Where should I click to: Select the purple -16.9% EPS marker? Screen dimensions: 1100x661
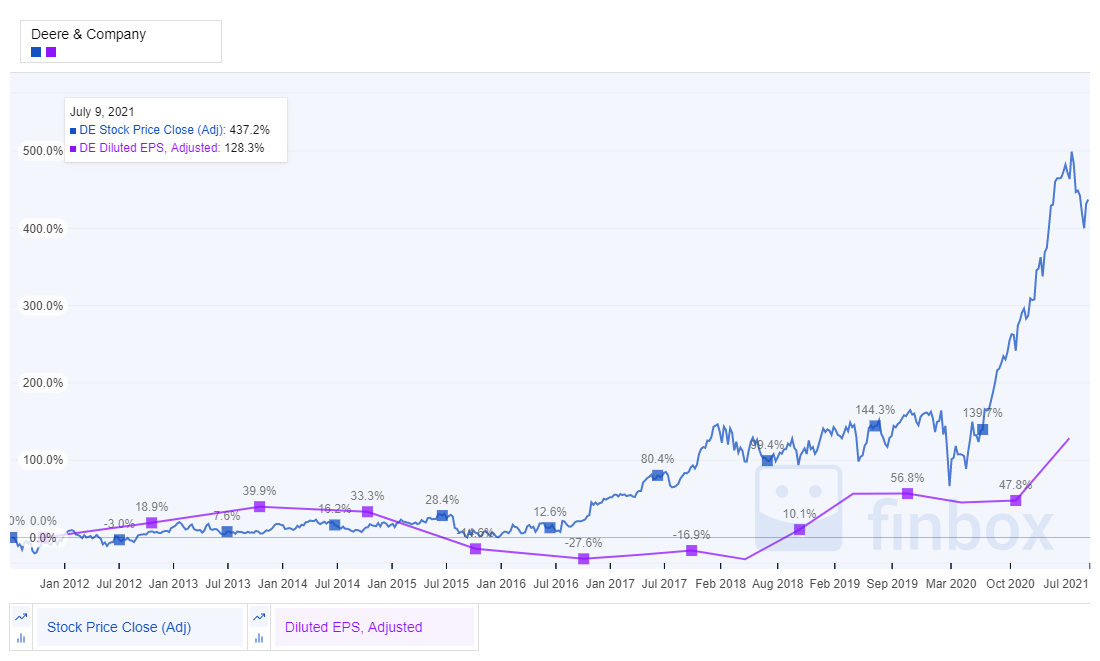[692, 550]
